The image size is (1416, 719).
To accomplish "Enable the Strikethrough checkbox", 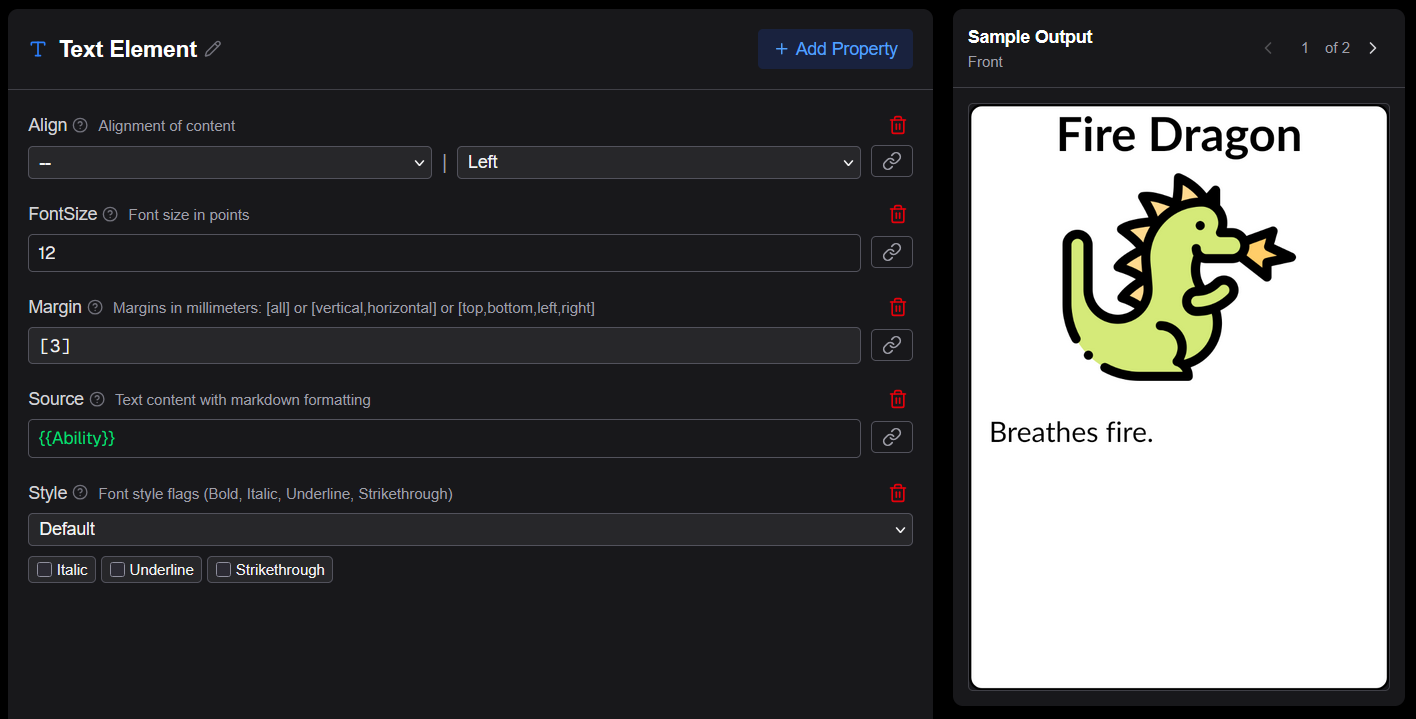I will pos(224,570).
